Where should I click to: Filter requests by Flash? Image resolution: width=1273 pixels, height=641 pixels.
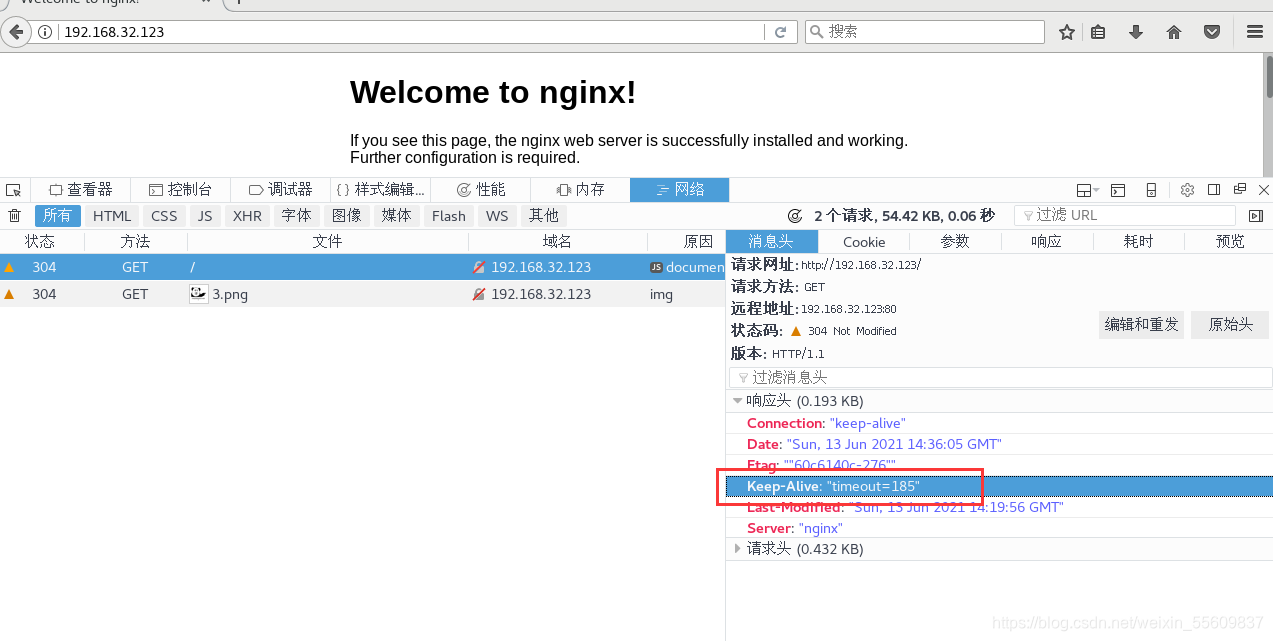(449, 216)
